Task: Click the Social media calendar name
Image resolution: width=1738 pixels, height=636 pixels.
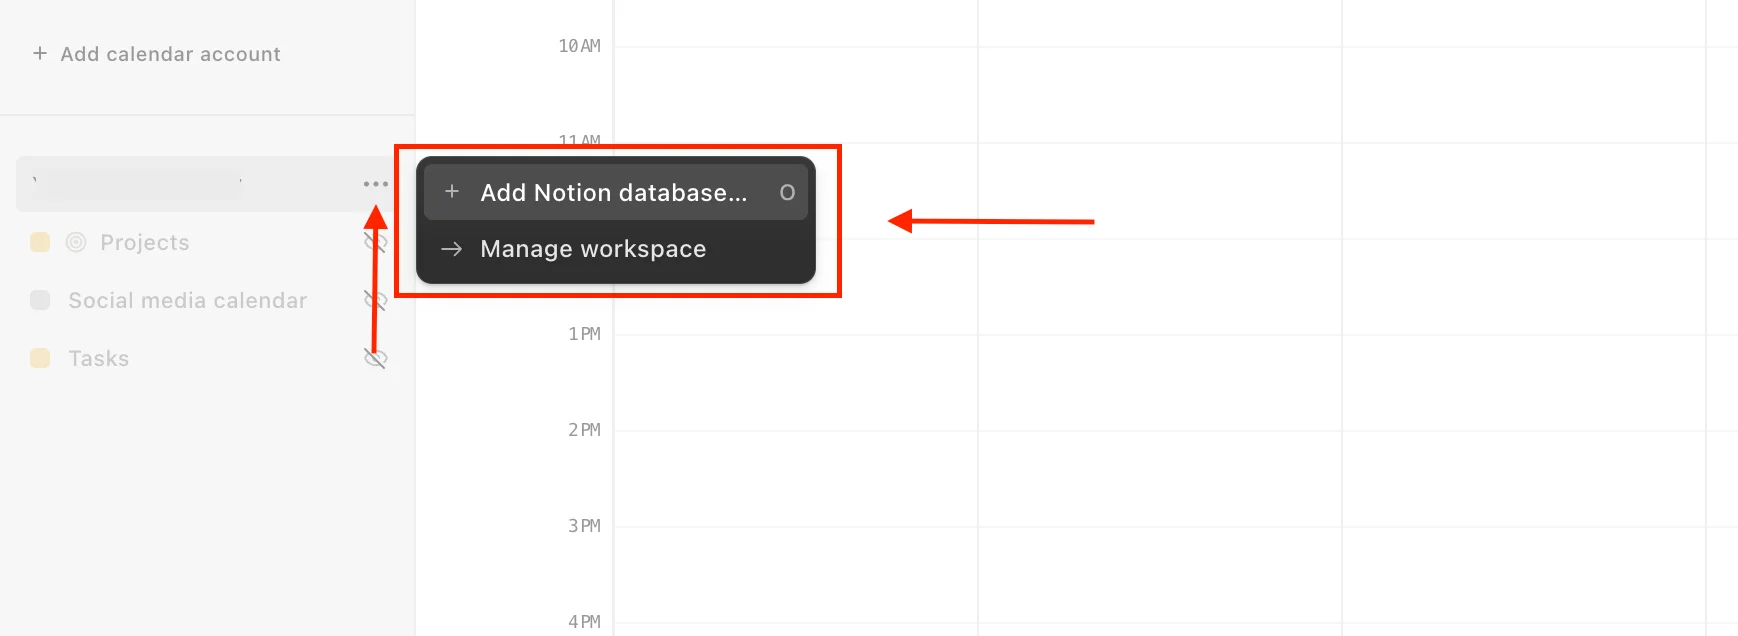Action: [187, 300]
